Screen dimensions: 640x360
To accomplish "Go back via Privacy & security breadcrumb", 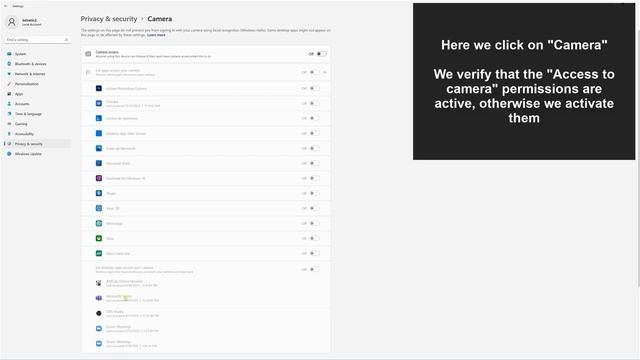I will (109, 19).
